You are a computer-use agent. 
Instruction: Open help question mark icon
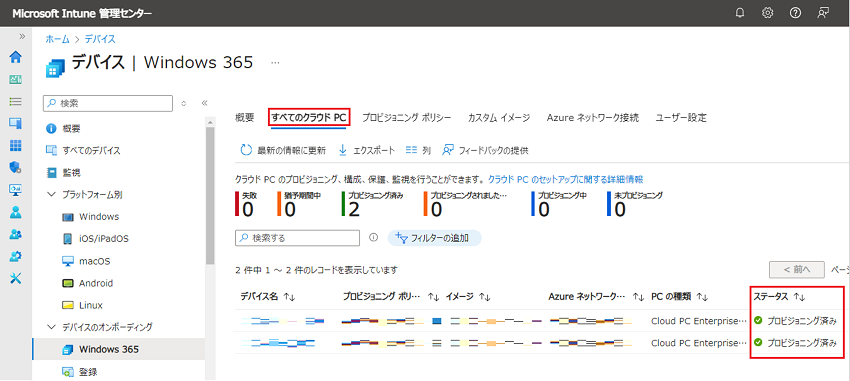795,13
